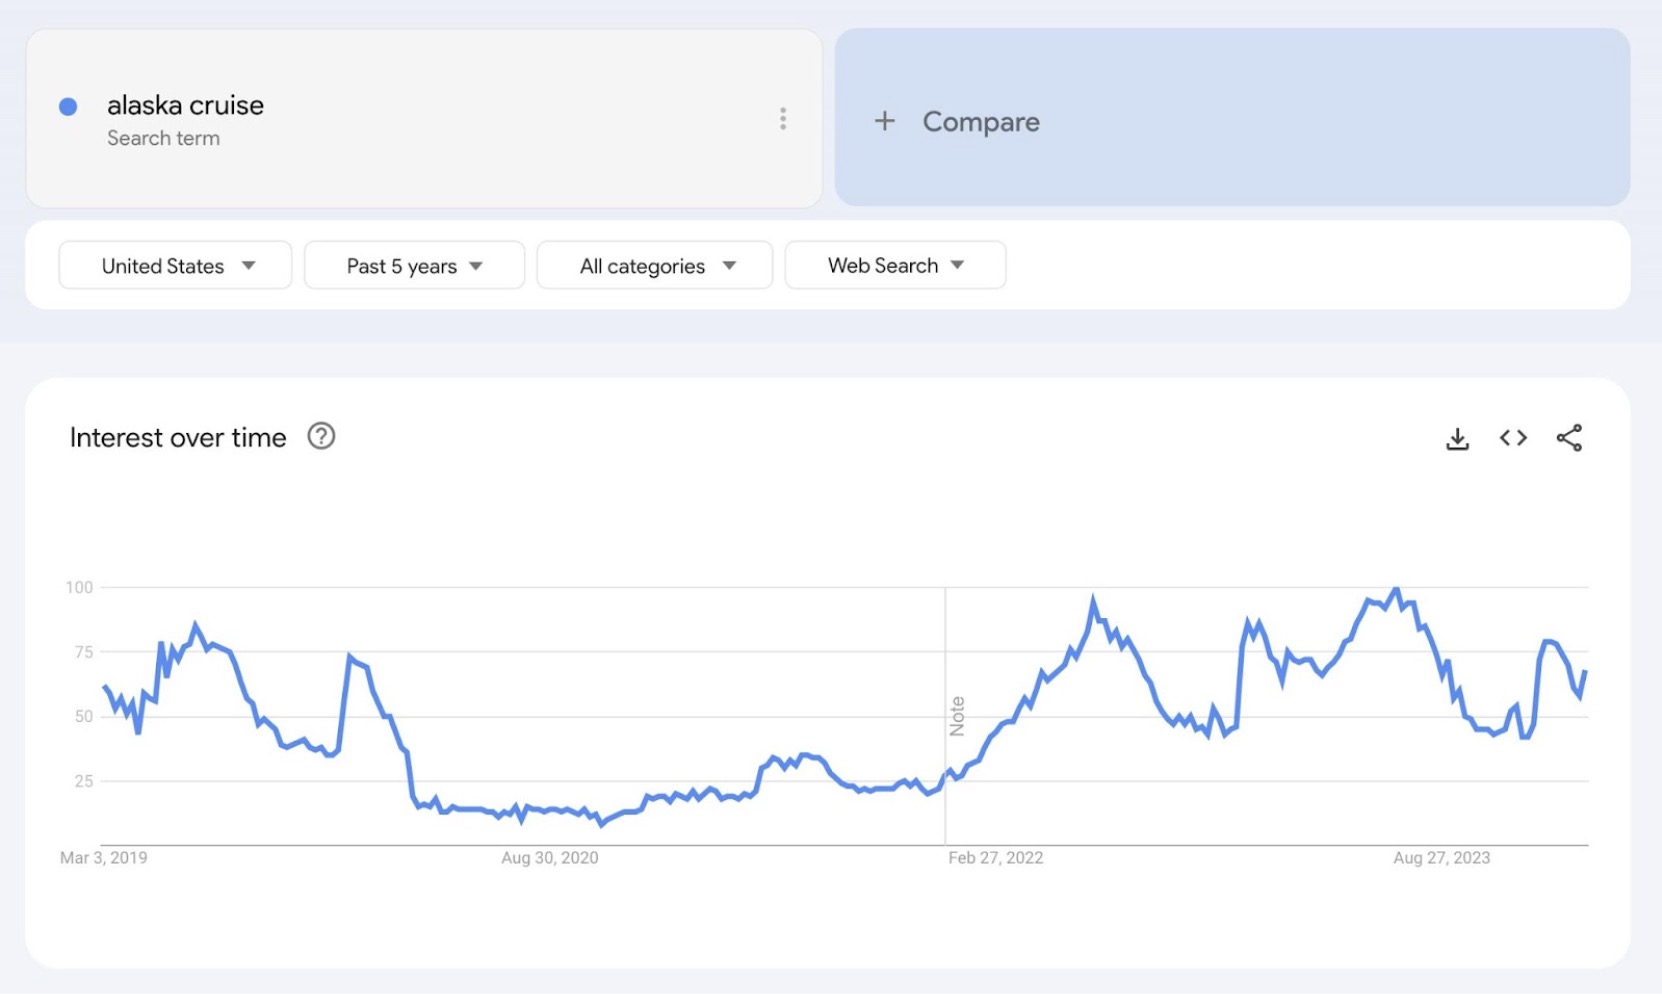Click the Aug 27, 2023 date label
The image size is (1662, 994).
pyautogui.click(x=1441, y=858)
